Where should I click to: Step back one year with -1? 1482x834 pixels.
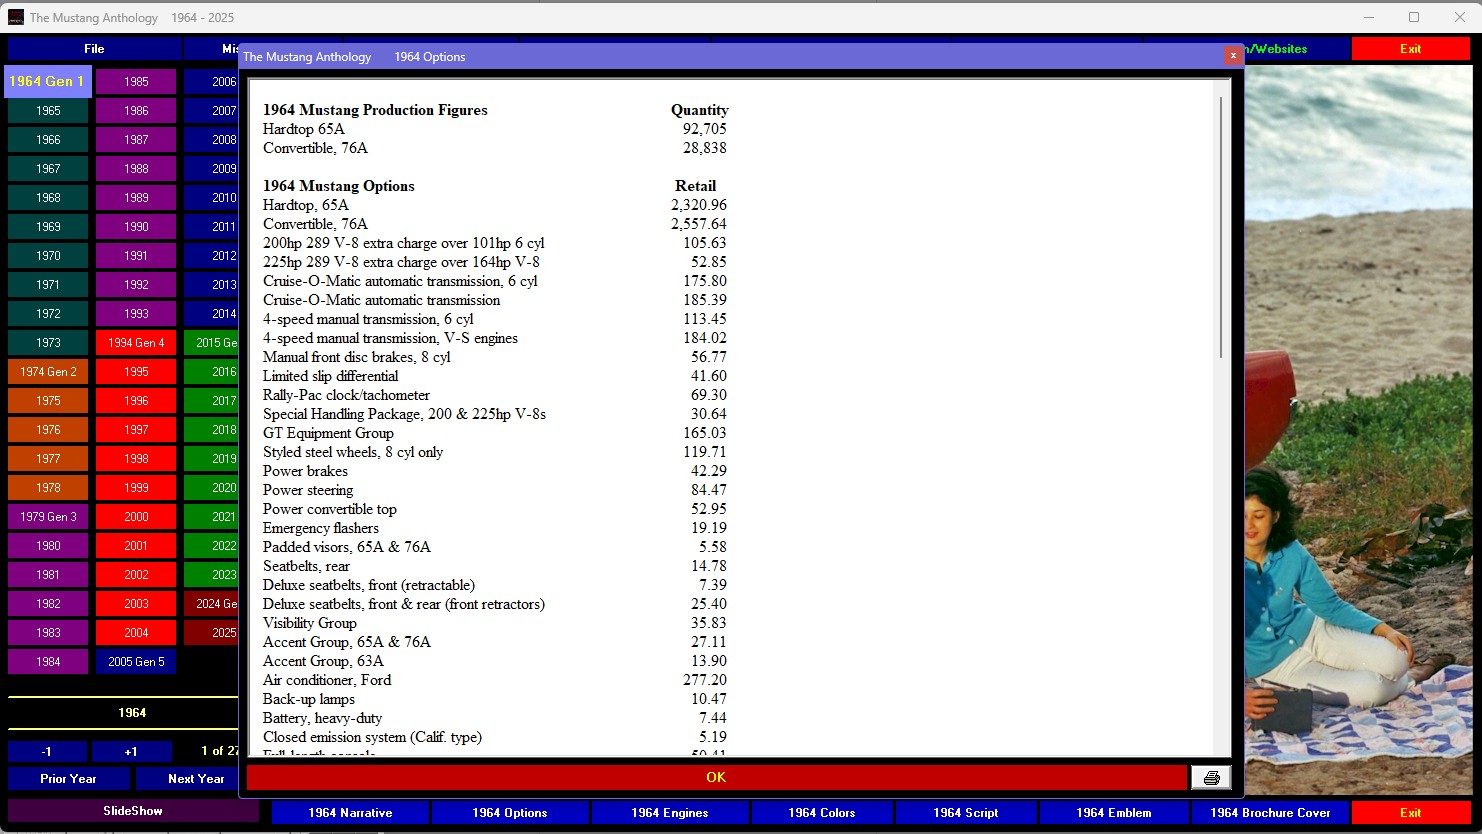pos(47,751)
